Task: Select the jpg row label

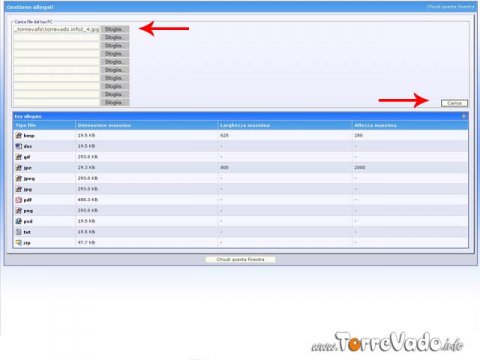Action: (x=28, y=189)
